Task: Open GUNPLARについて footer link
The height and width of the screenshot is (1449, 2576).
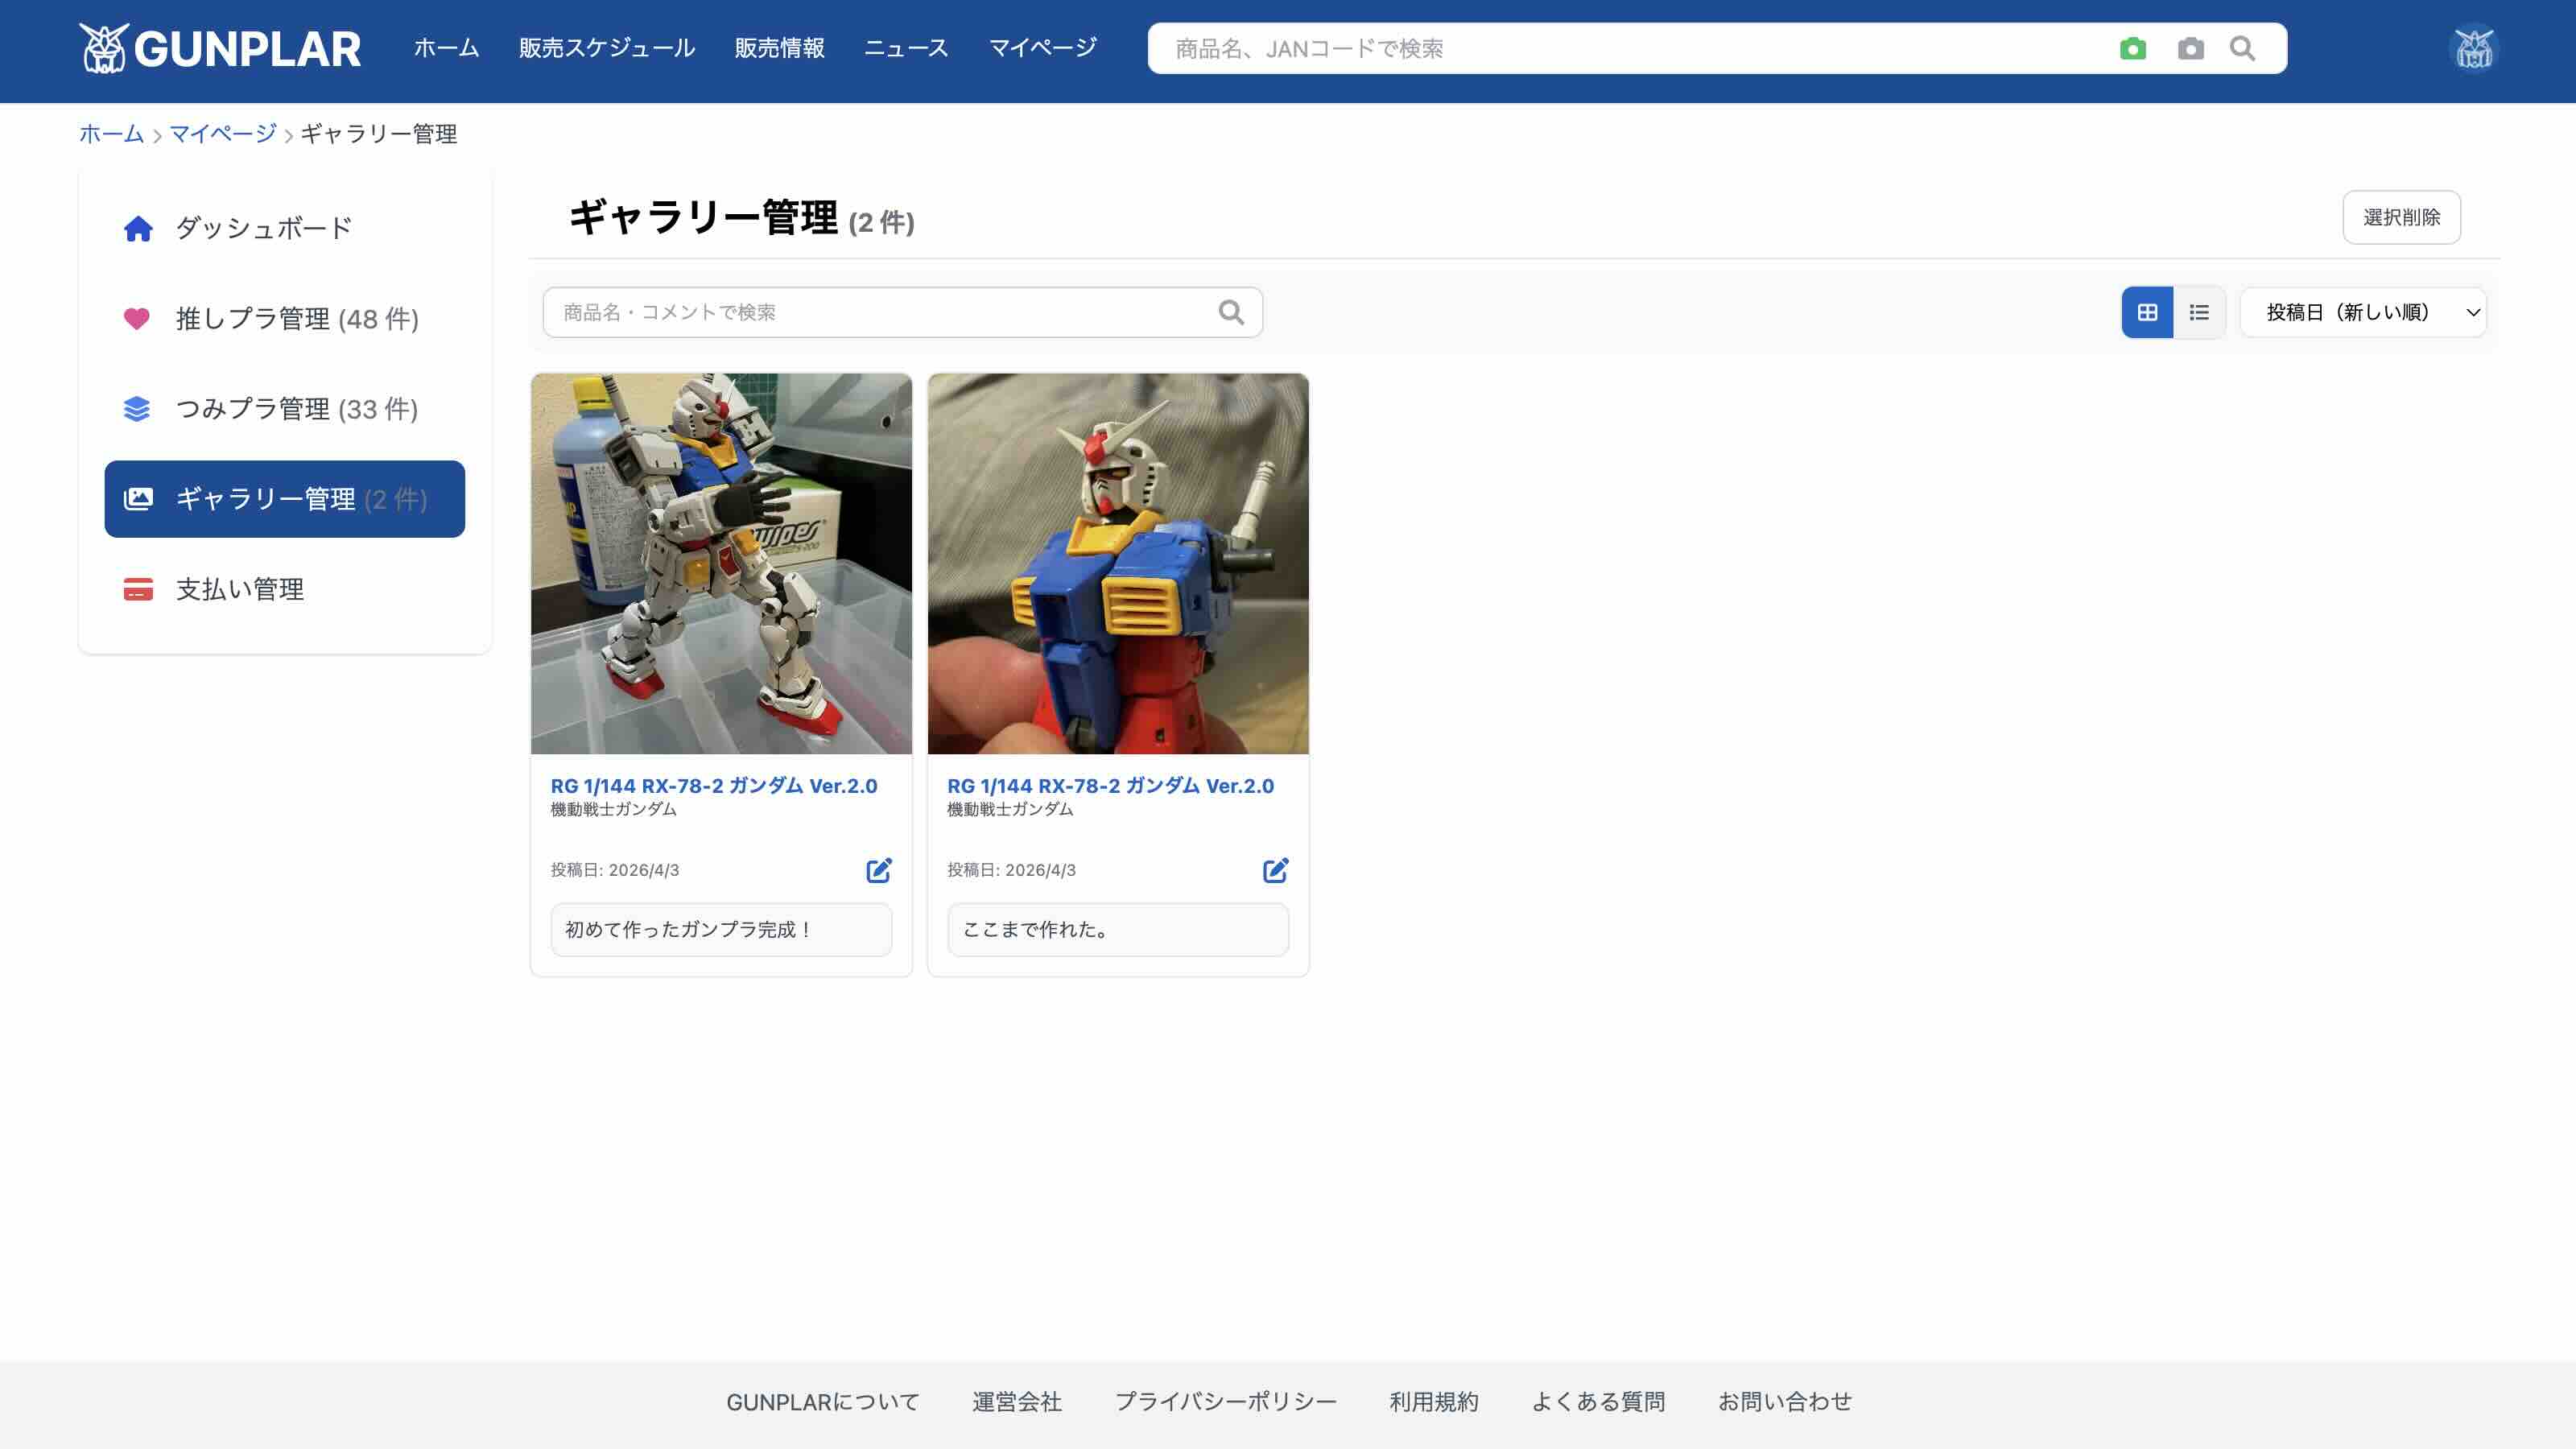Action: pos(823,1402)
